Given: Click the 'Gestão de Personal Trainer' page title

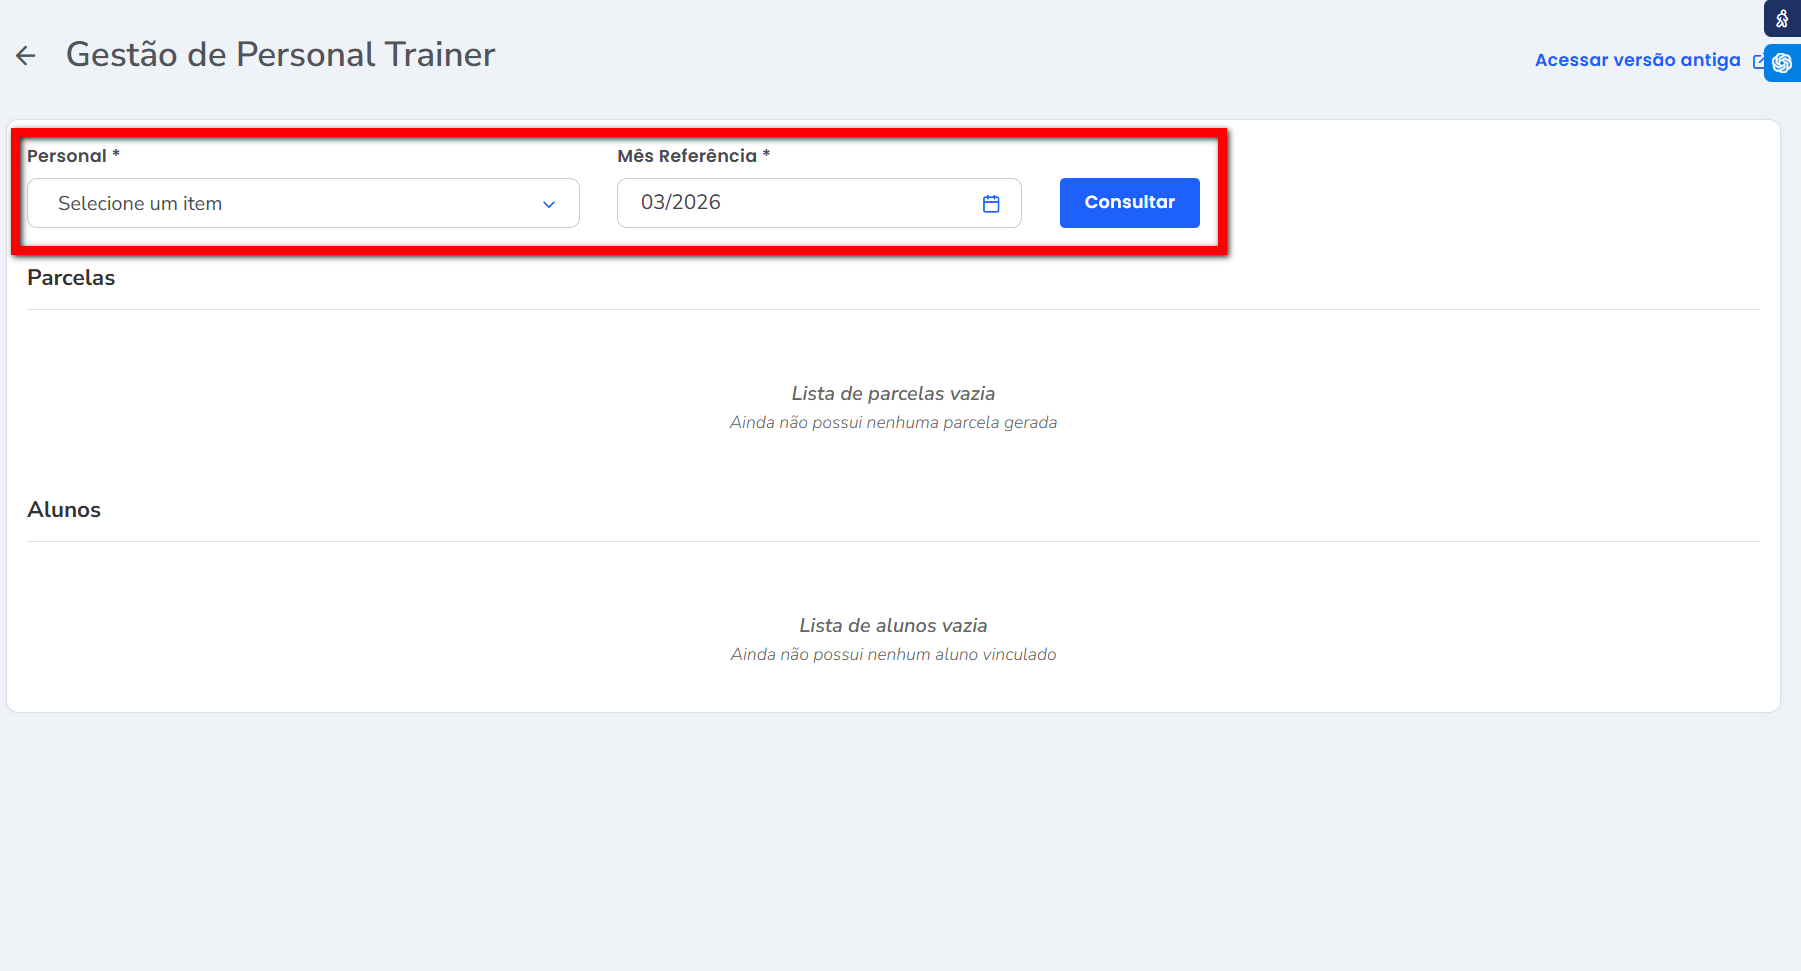Looking at the screenshot, I should click(280, 55).
